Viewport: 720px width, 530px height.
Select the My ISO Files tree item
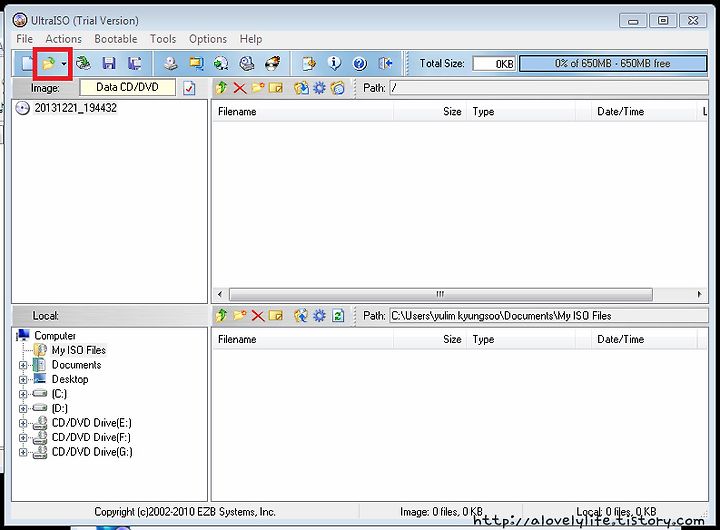click(x=79, y=350)
